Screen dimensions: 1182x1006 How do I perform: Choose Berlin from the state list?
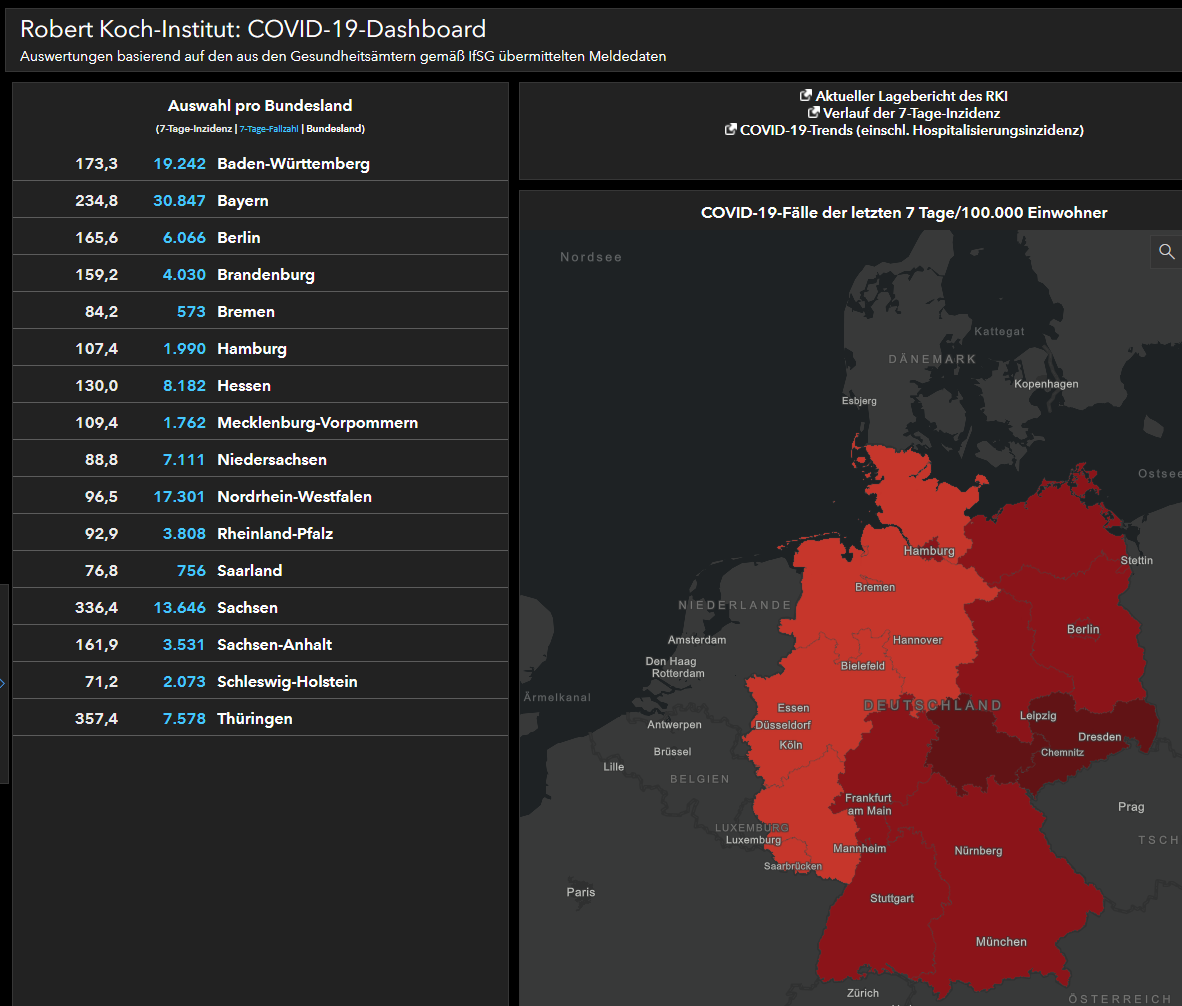[239, 238]
